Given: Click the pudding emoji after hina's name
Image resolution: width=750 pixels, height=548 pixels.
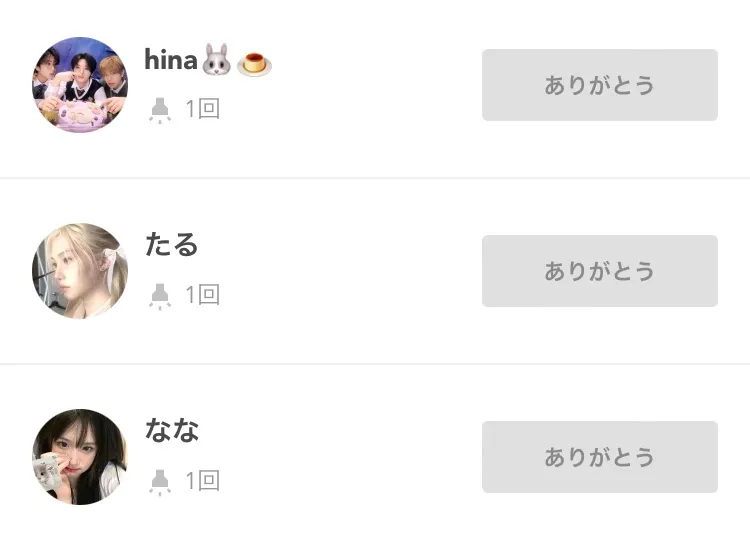Looking at the screenshot, I should pos(254,64).
